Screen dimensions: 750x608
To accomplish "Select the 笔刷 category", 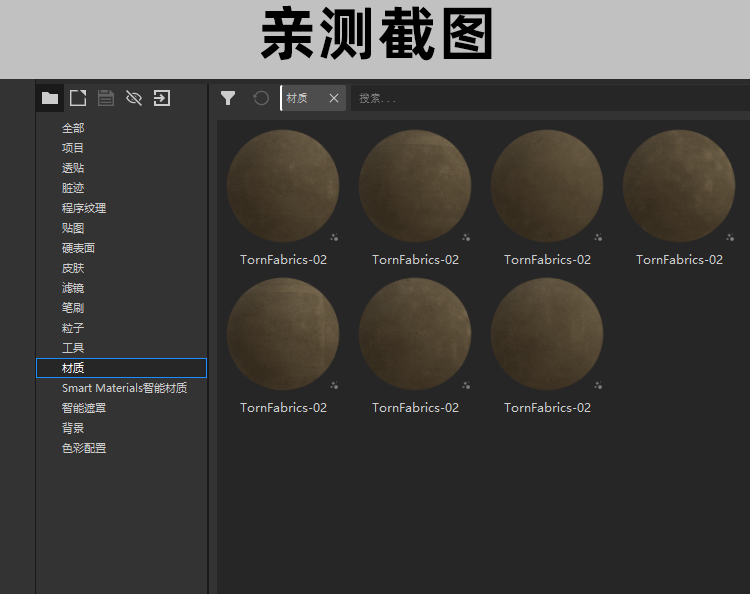I will pos(73,308).
